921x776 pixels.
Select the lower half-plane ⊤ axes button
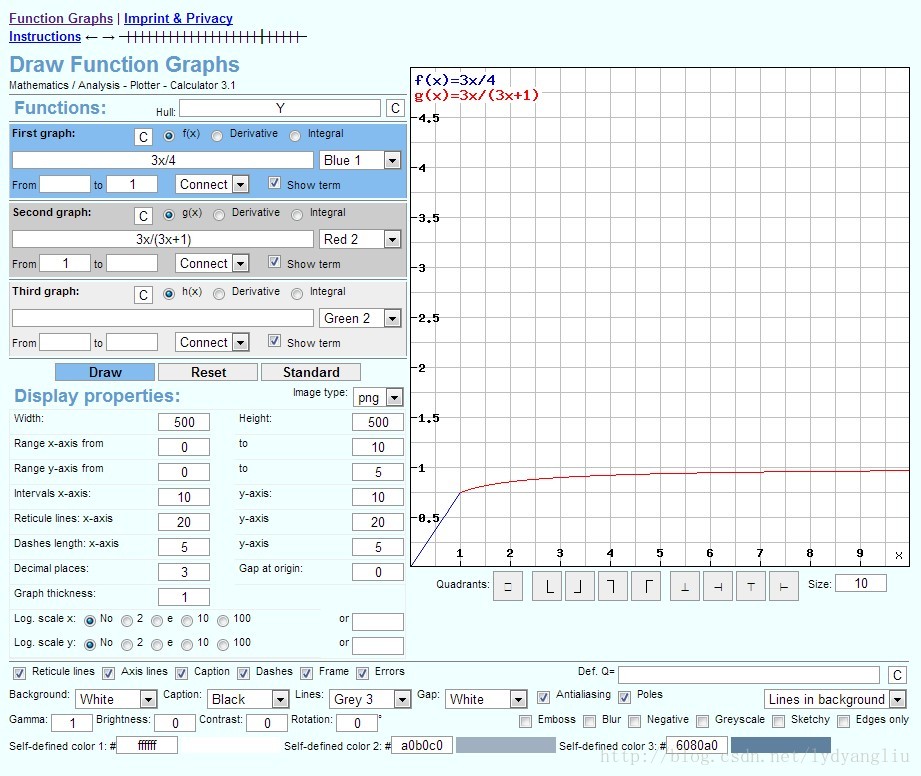(x=751, y=586)
